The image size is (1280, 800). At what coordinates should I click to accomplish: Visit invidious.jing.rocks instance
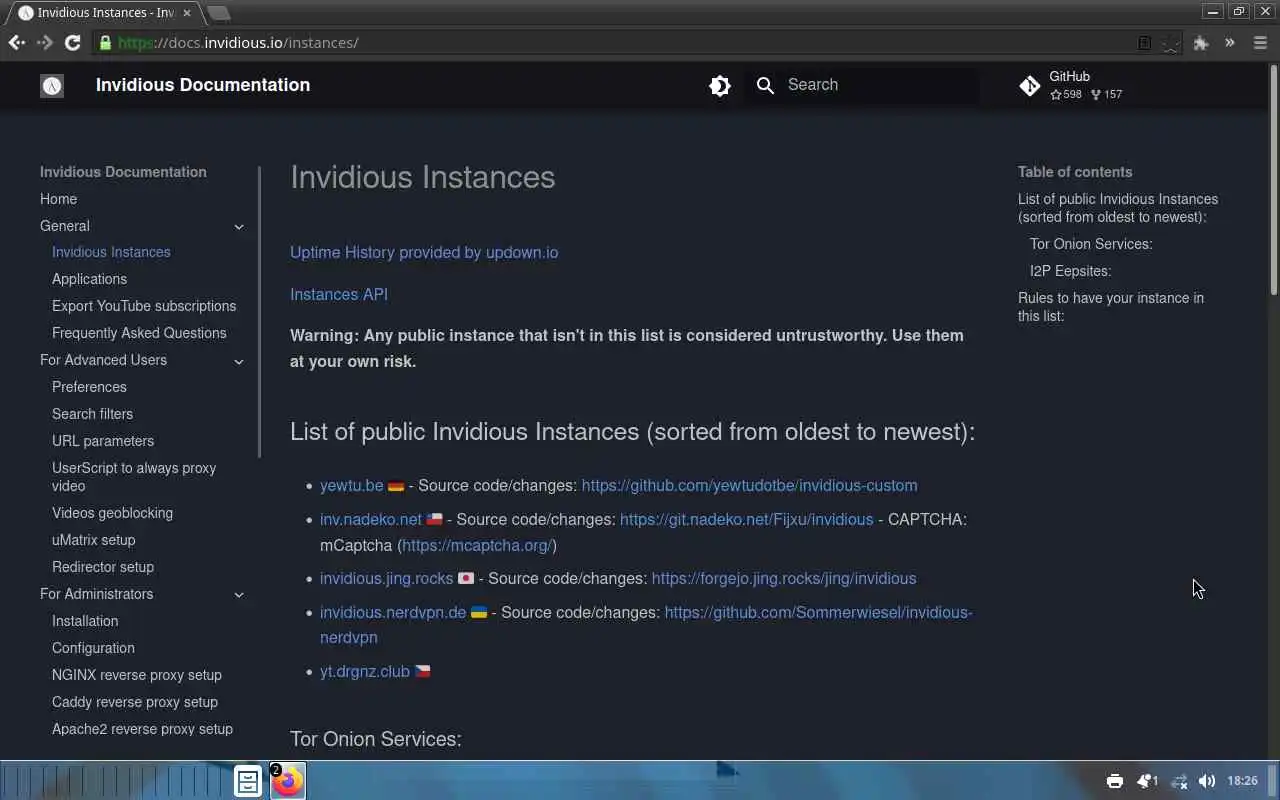[386, 578]
